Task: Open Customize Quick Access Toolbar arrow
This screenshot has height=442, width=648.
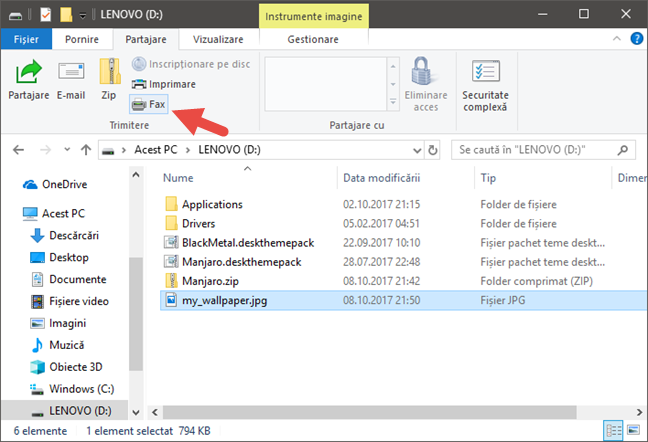Action: (x=83, y=16)
